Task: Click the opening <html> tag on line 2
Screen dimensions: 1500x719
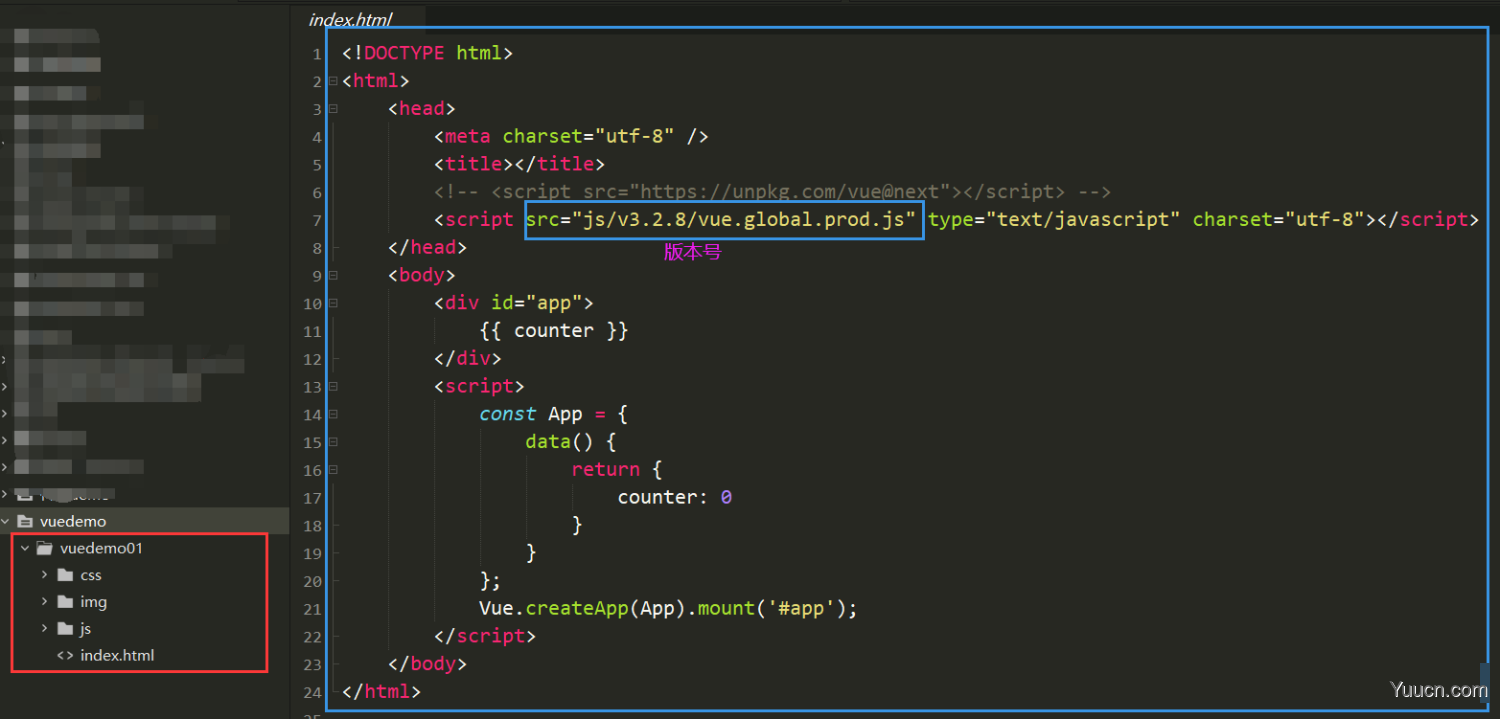Action: click(x=375, y=81)
